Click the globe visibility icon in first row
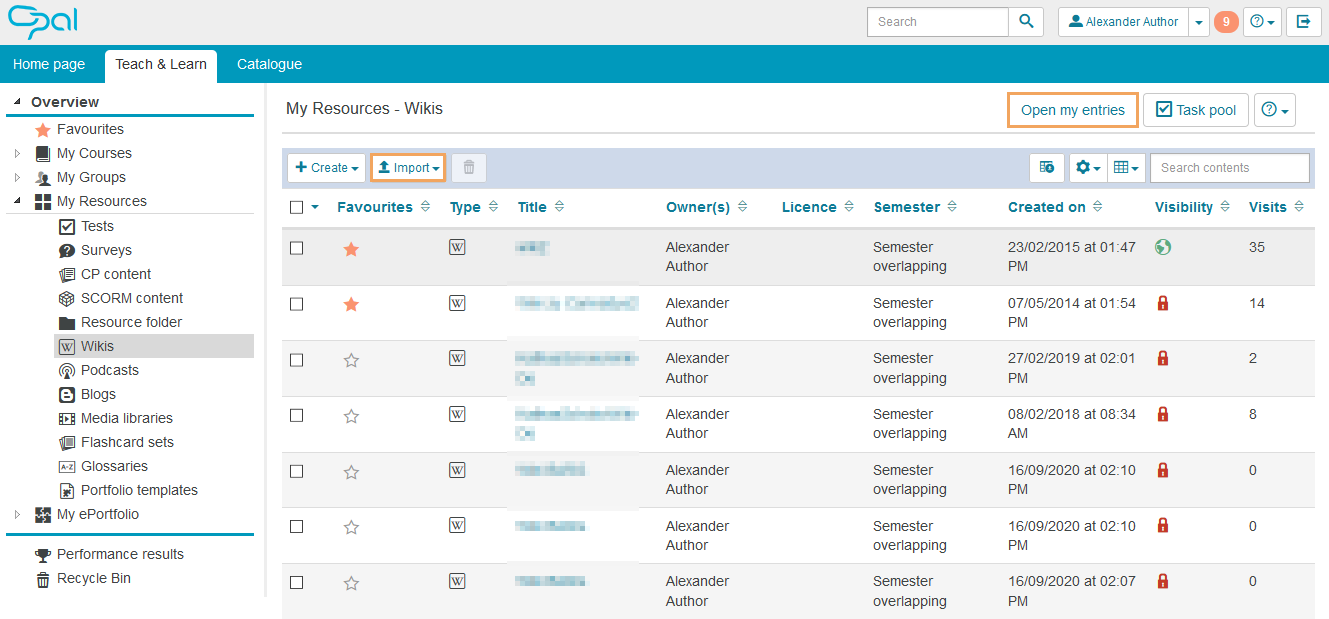Image resolution: width=1329 pixels, height=619 pixels. coord(1162,247)
